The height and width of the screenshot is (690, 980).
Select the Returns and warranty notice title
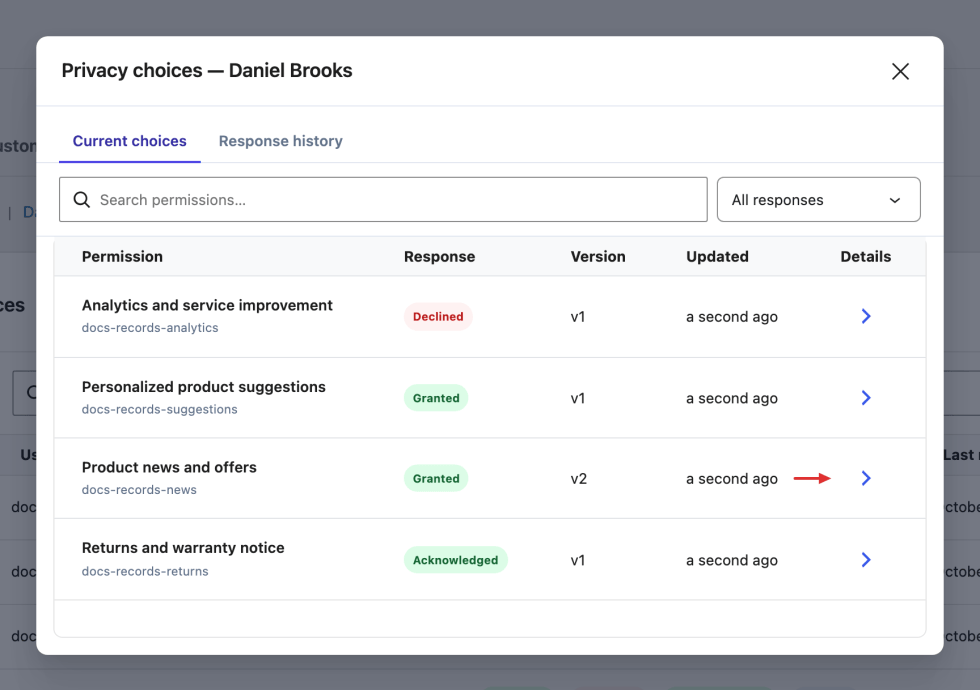click(x=183, y=548)
